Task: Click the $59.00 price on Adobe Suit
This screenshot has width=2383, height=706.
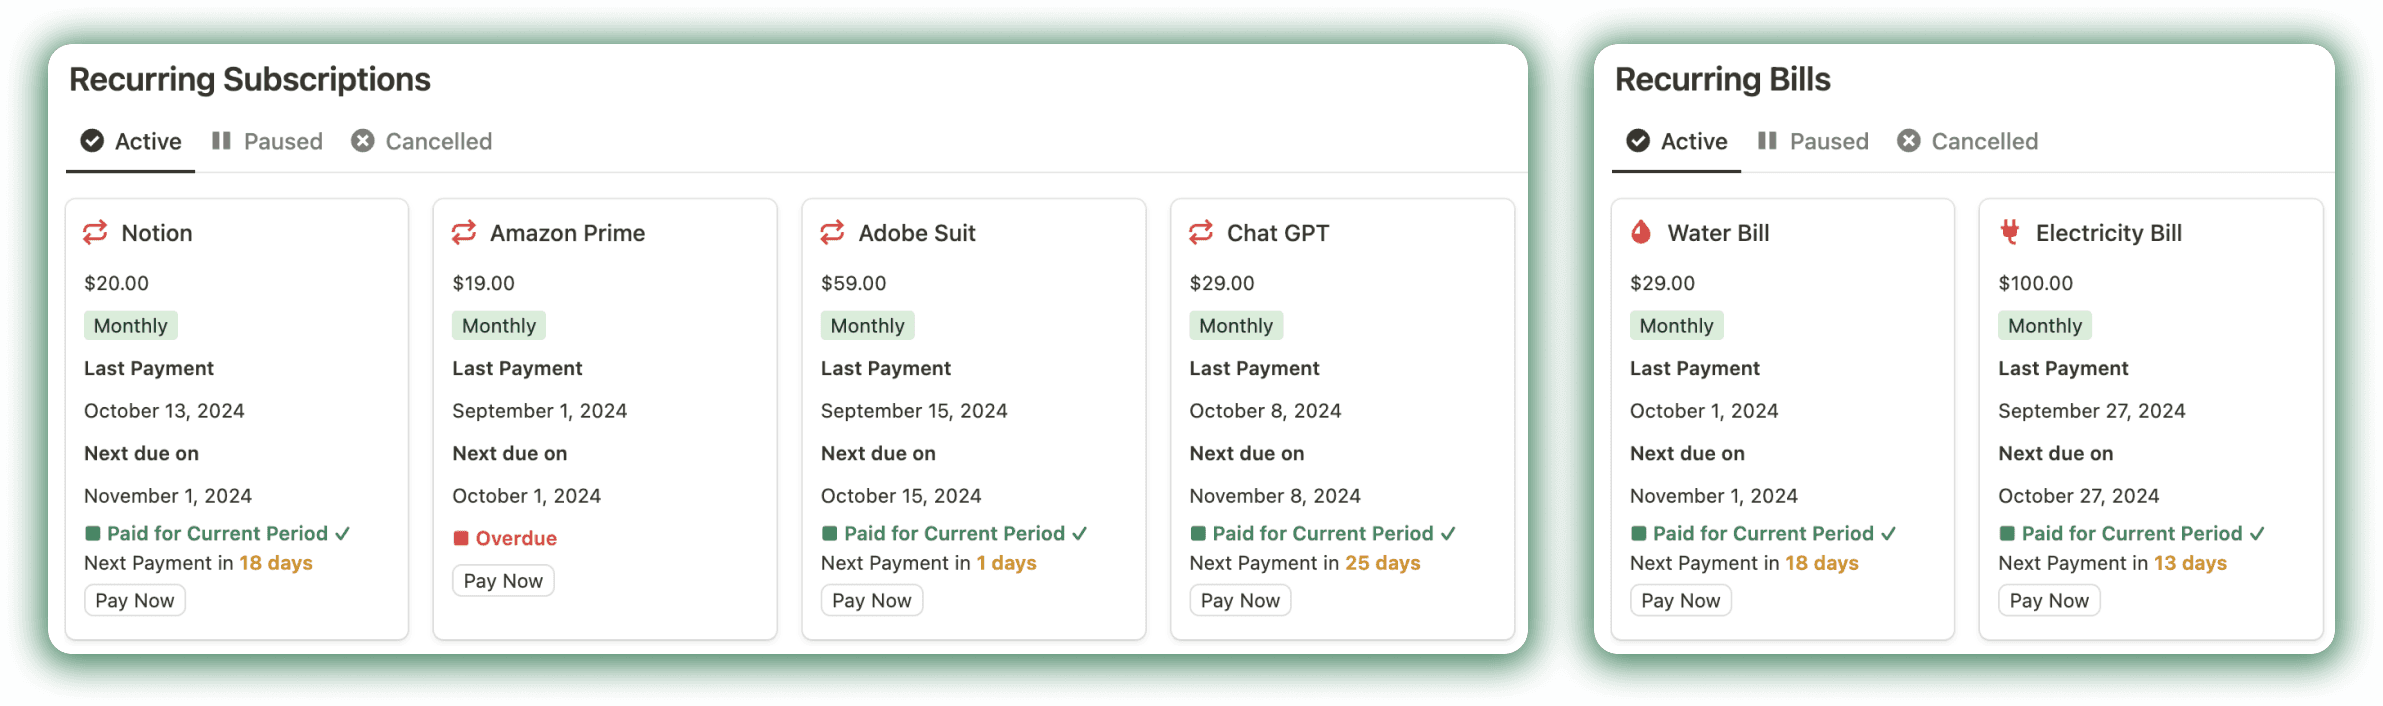Action: point(853,283)
